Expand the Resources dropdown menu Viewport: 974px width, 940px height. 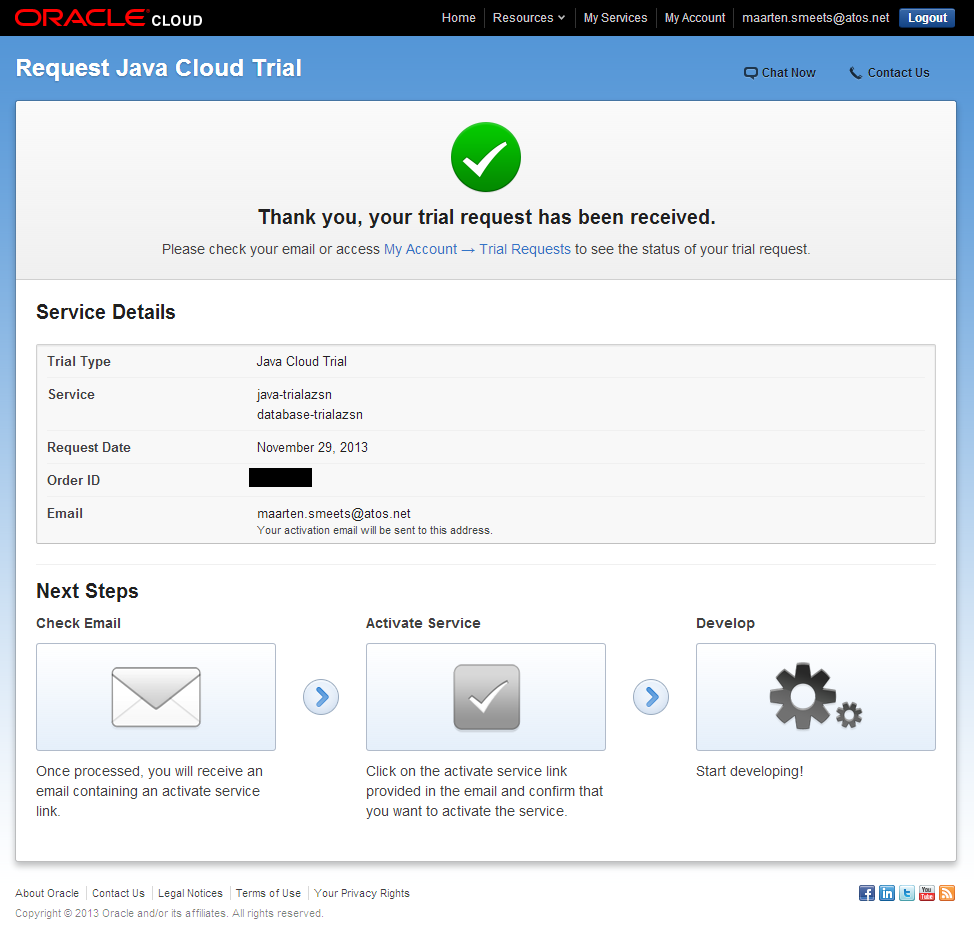(529, 18)
